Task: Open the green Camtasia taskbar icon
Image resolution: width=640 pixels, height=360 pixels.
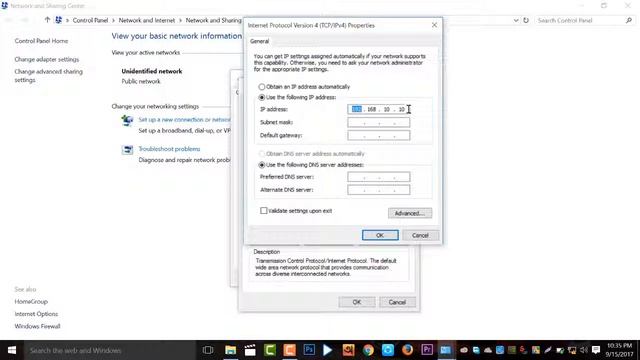Action: point(270,350)
